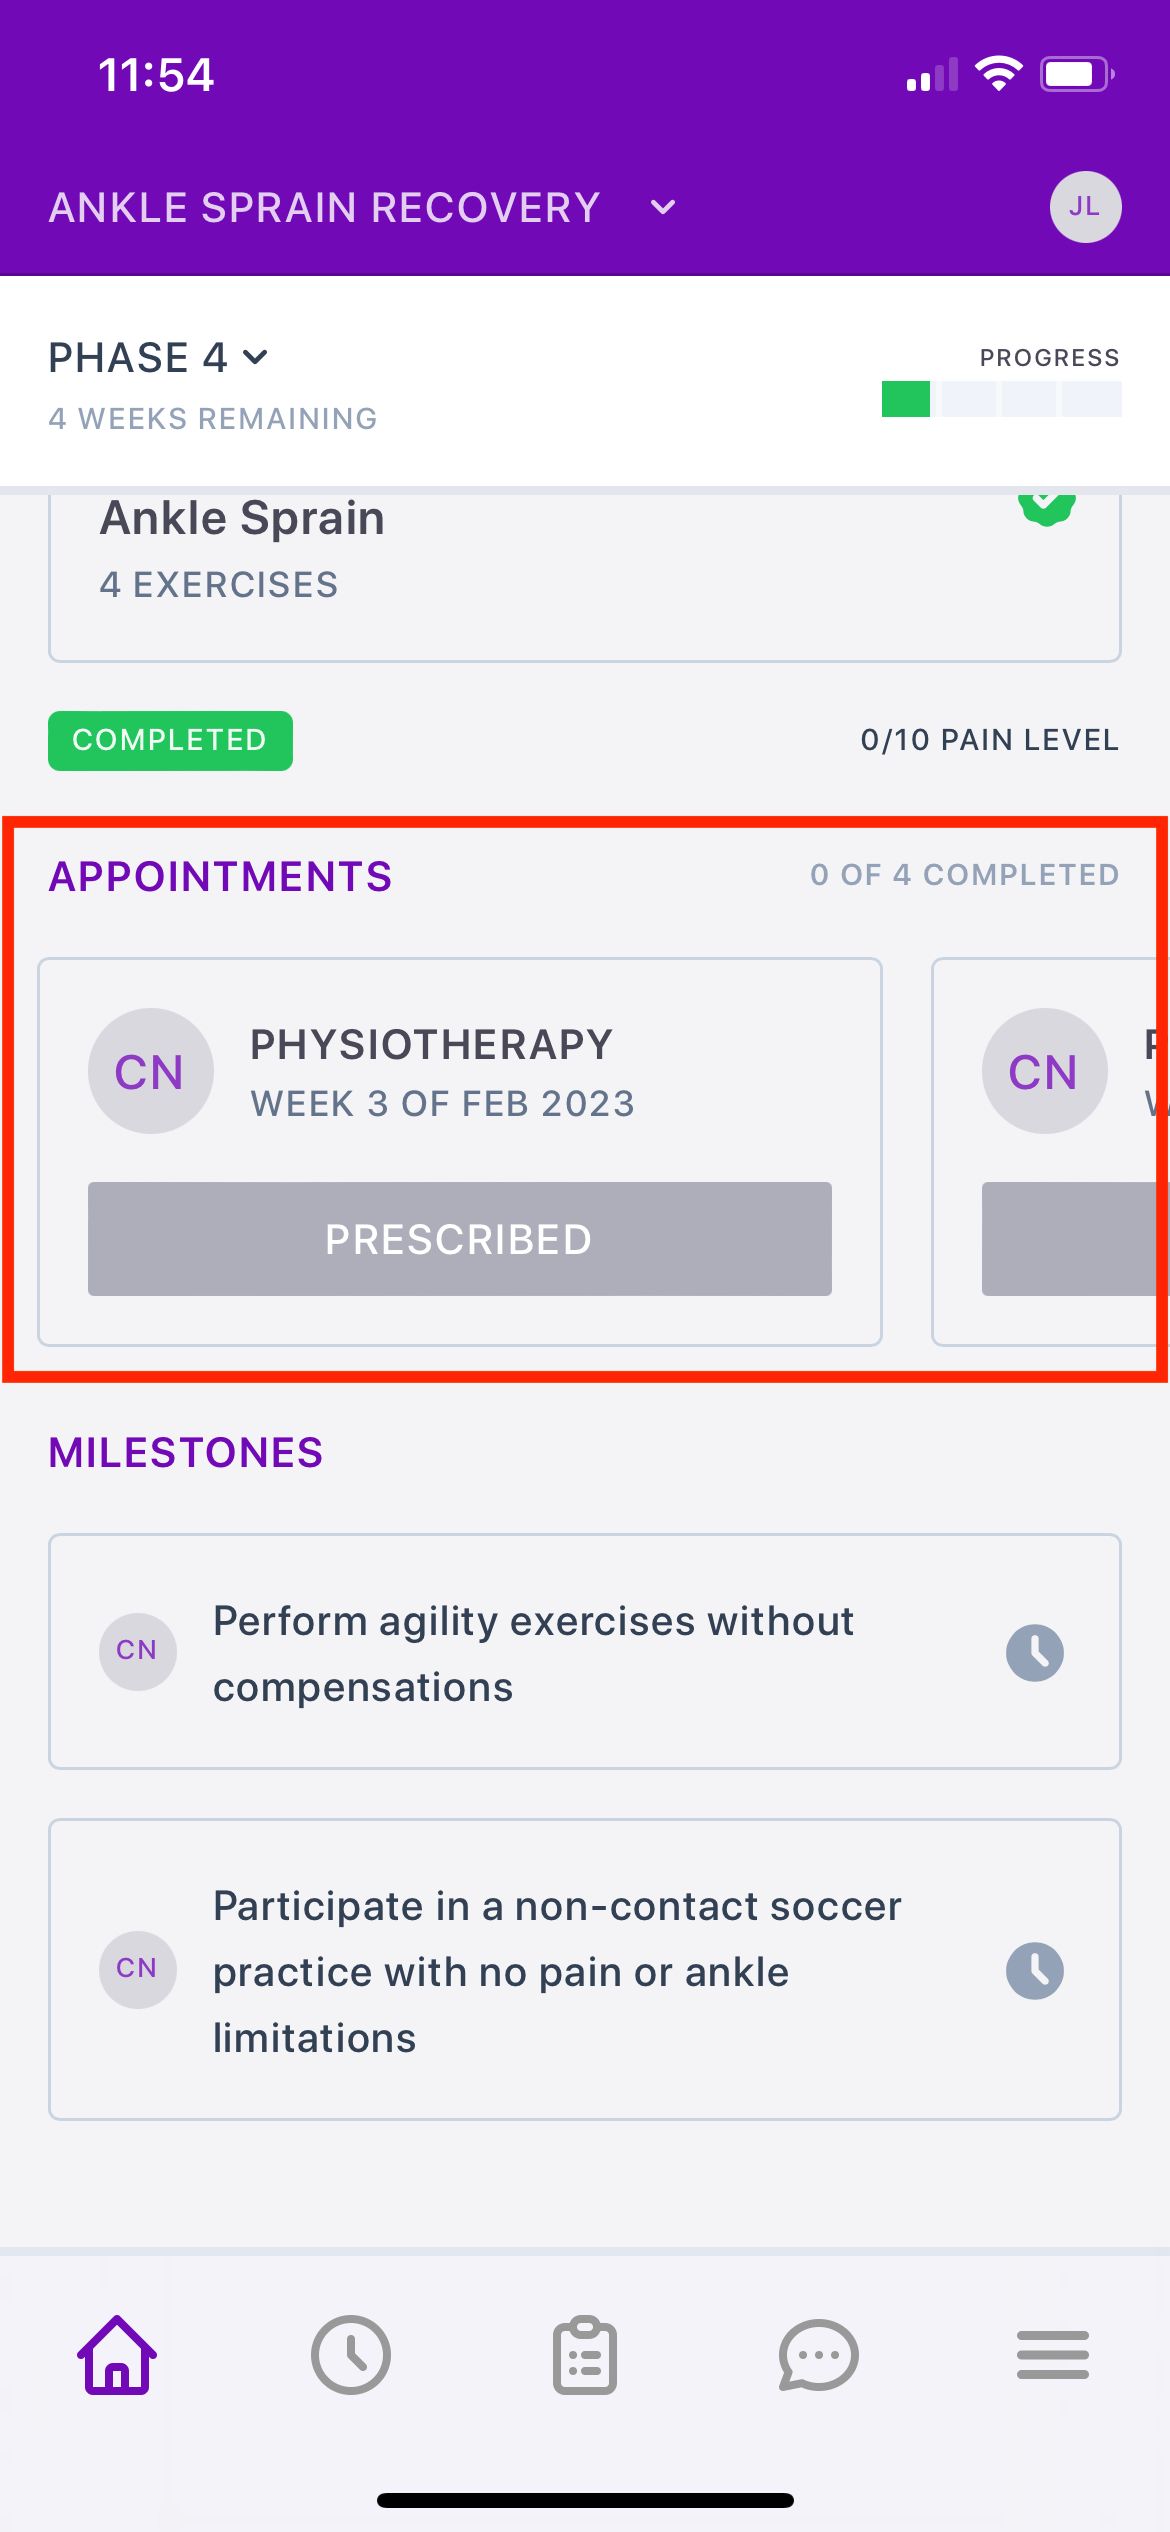Select the green progress bar segment
This screenshot has height=2532, width=1170.
(906, 399)
